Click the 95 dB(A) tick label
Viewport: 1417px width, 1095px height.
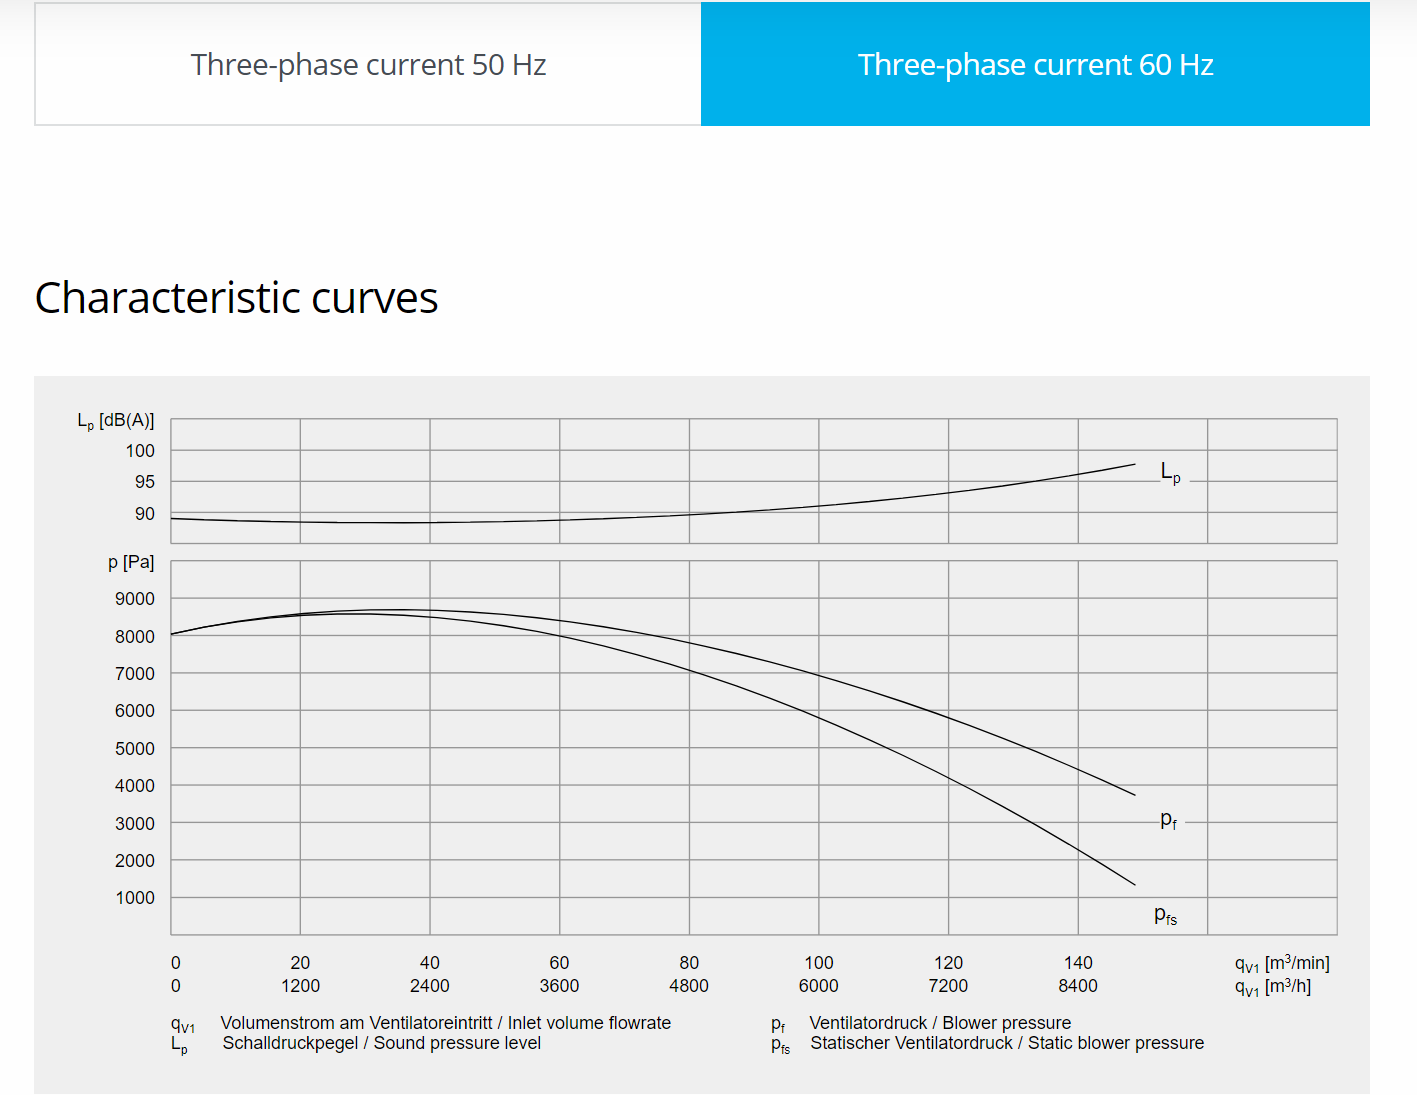[145, 482]
